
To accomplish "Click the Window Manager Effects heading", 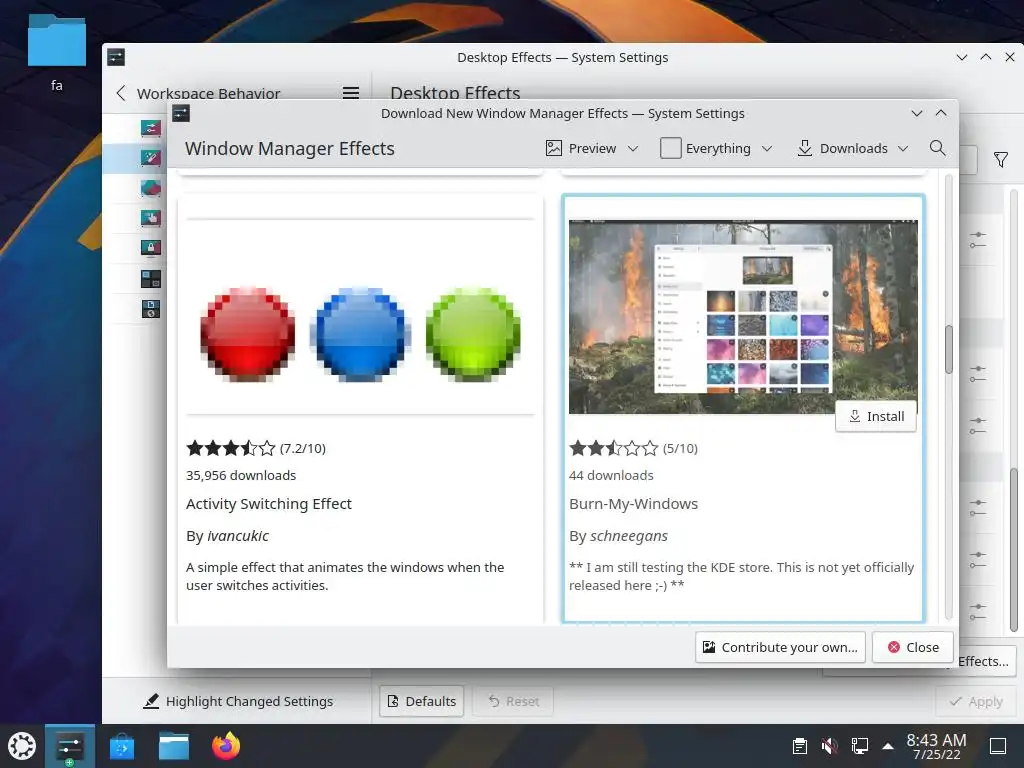I will pyautogui.click(x=289, y=148).
